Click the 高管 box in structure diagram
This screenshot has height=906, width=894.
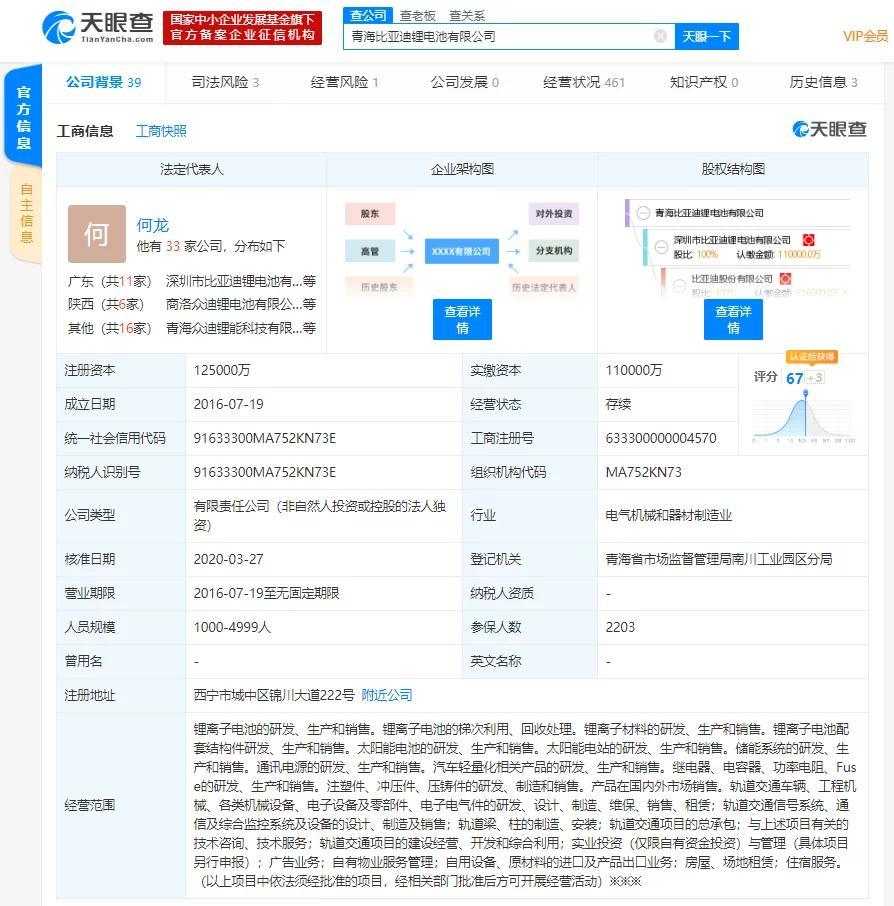[370, 251]
